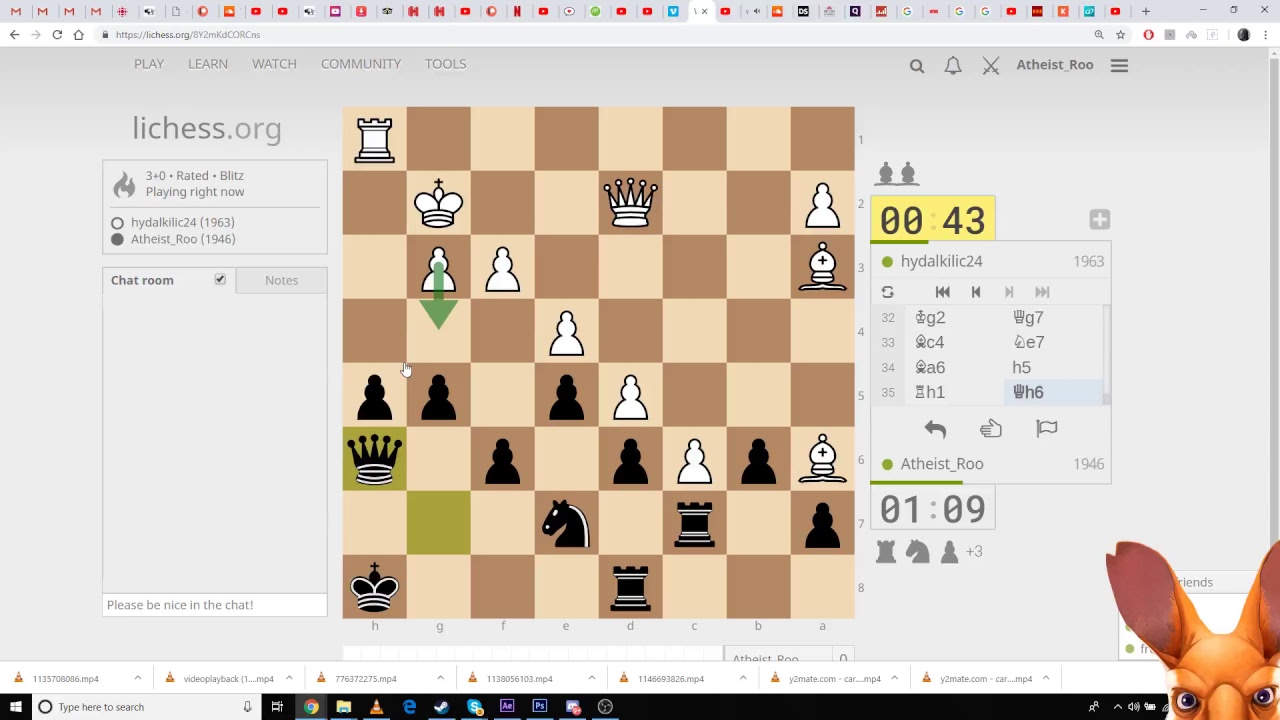Open Steam from the taskbar
The image size is (1280, 720).
[442, 707]
